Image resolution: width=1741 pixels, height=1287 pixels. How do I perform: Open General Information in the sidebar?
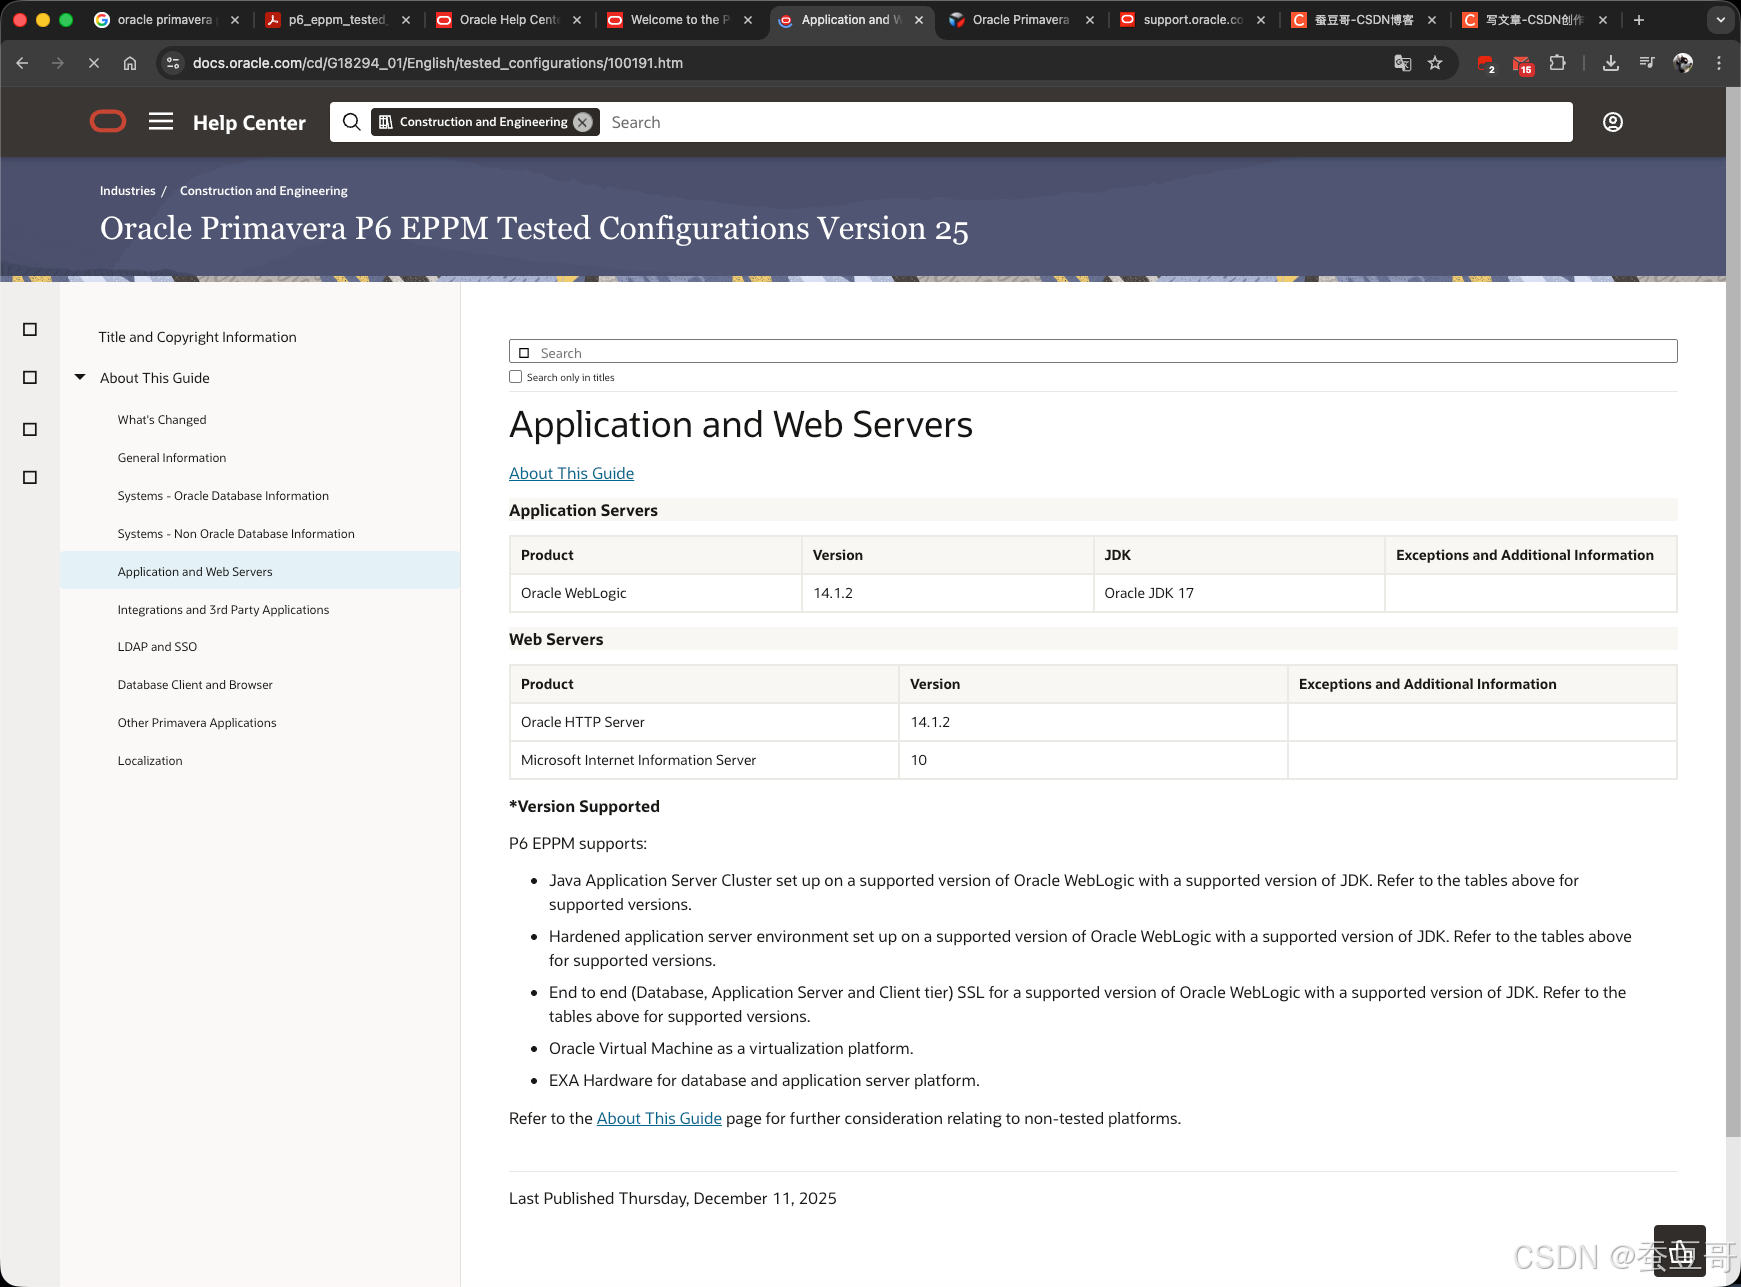(x=172, y=458)
